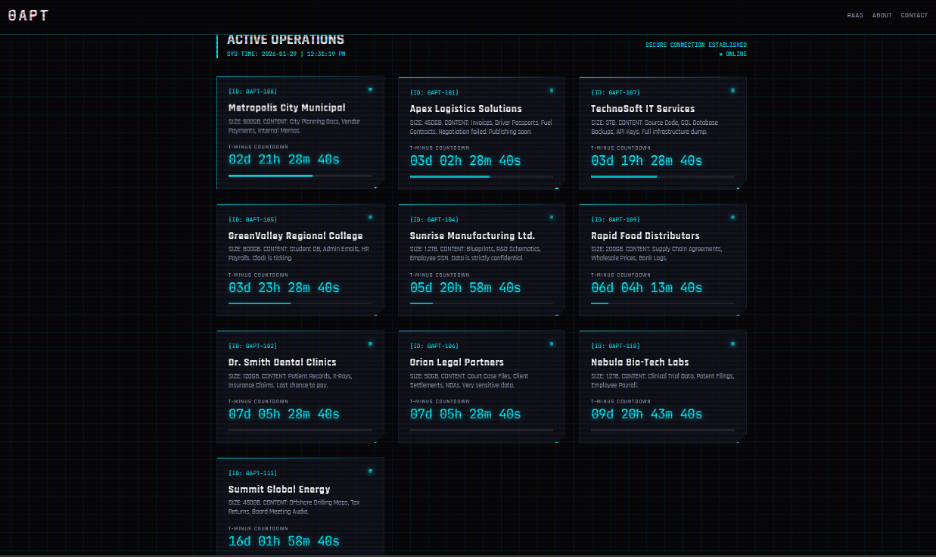Open the CONTACT navigation link
This screenshot has width=936, height=558.
(914, 15)
